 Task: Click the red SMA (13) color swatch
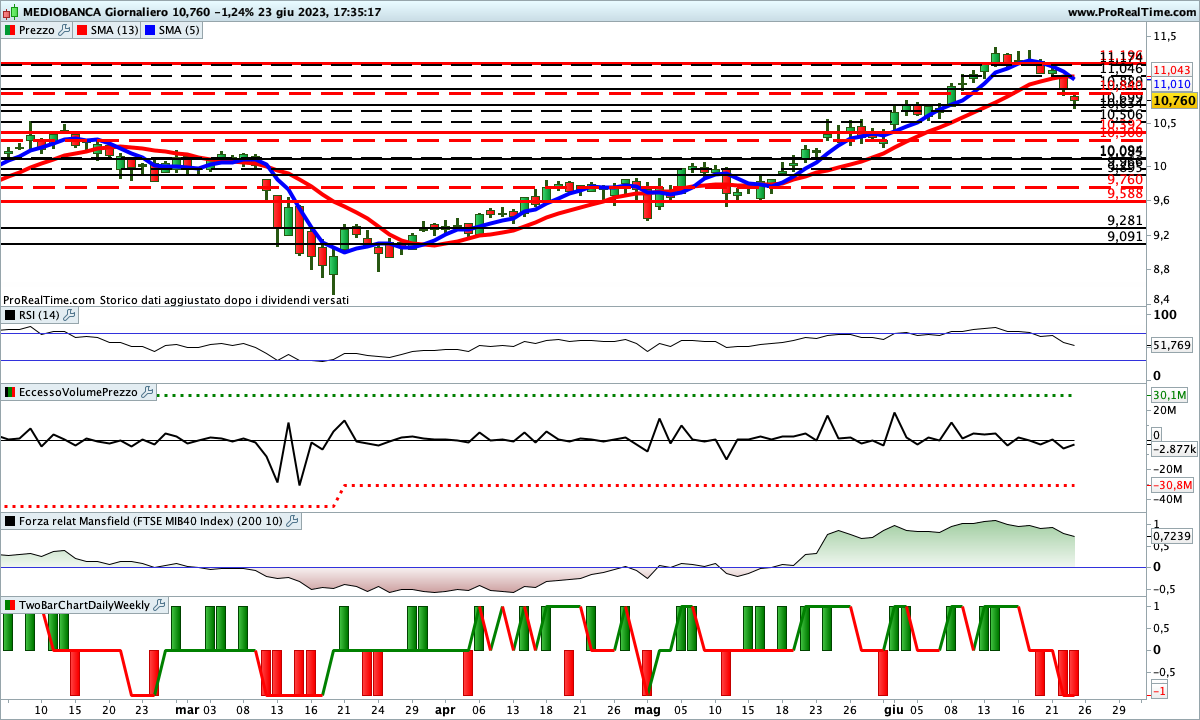pos(82,30)
